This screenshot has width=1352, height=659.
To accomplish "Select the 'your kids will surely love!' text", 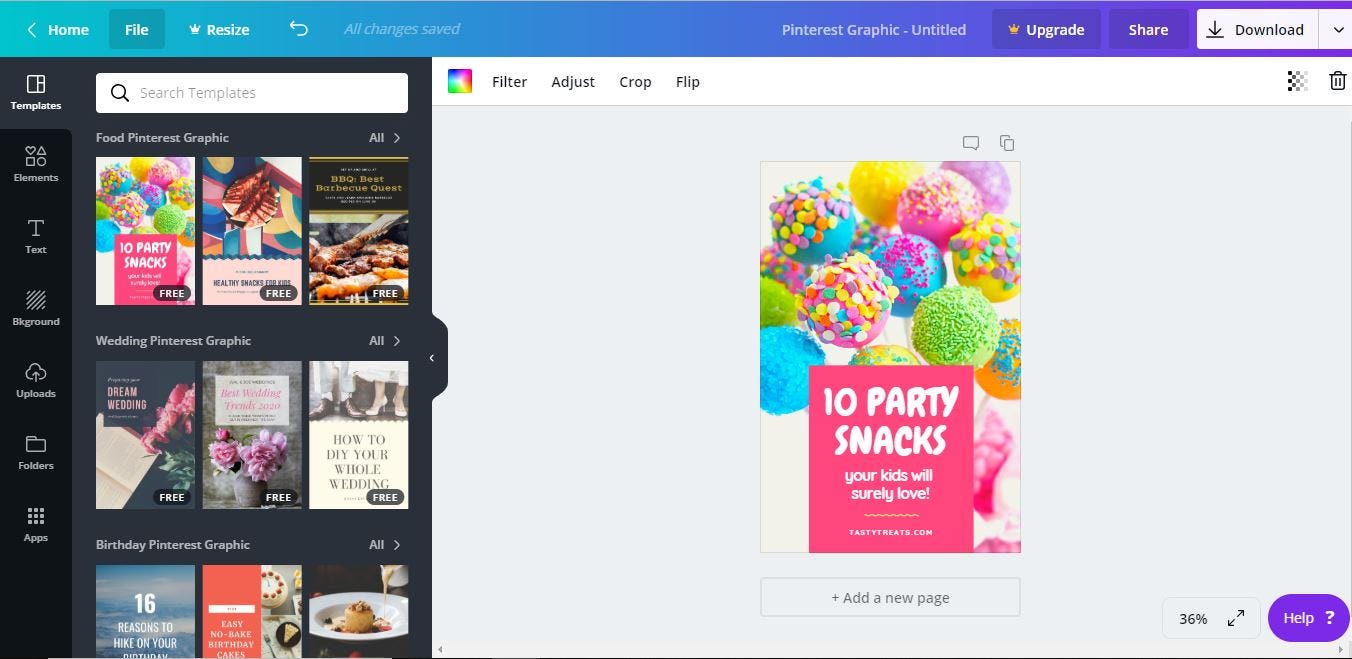I will [889, 484].
